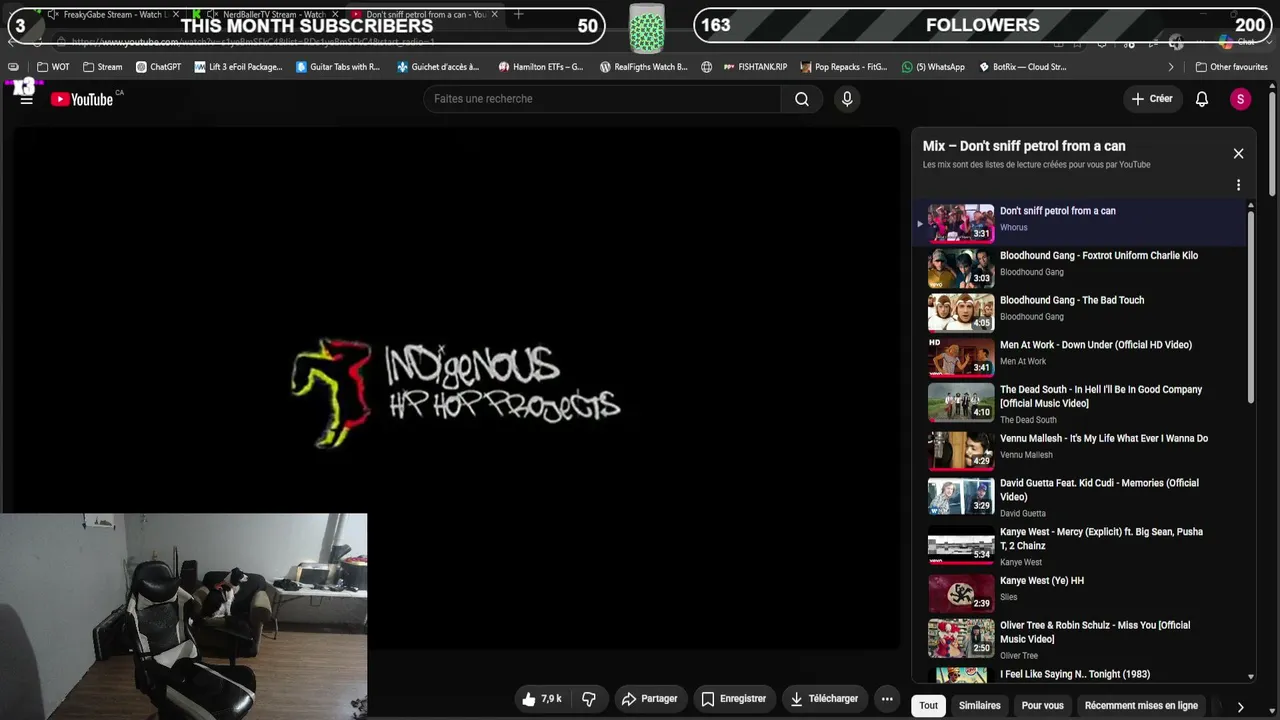Play Oliver Tree & Robin Schulz Miss You
Screen dimensions: 1280x720
pos(1082,640)
